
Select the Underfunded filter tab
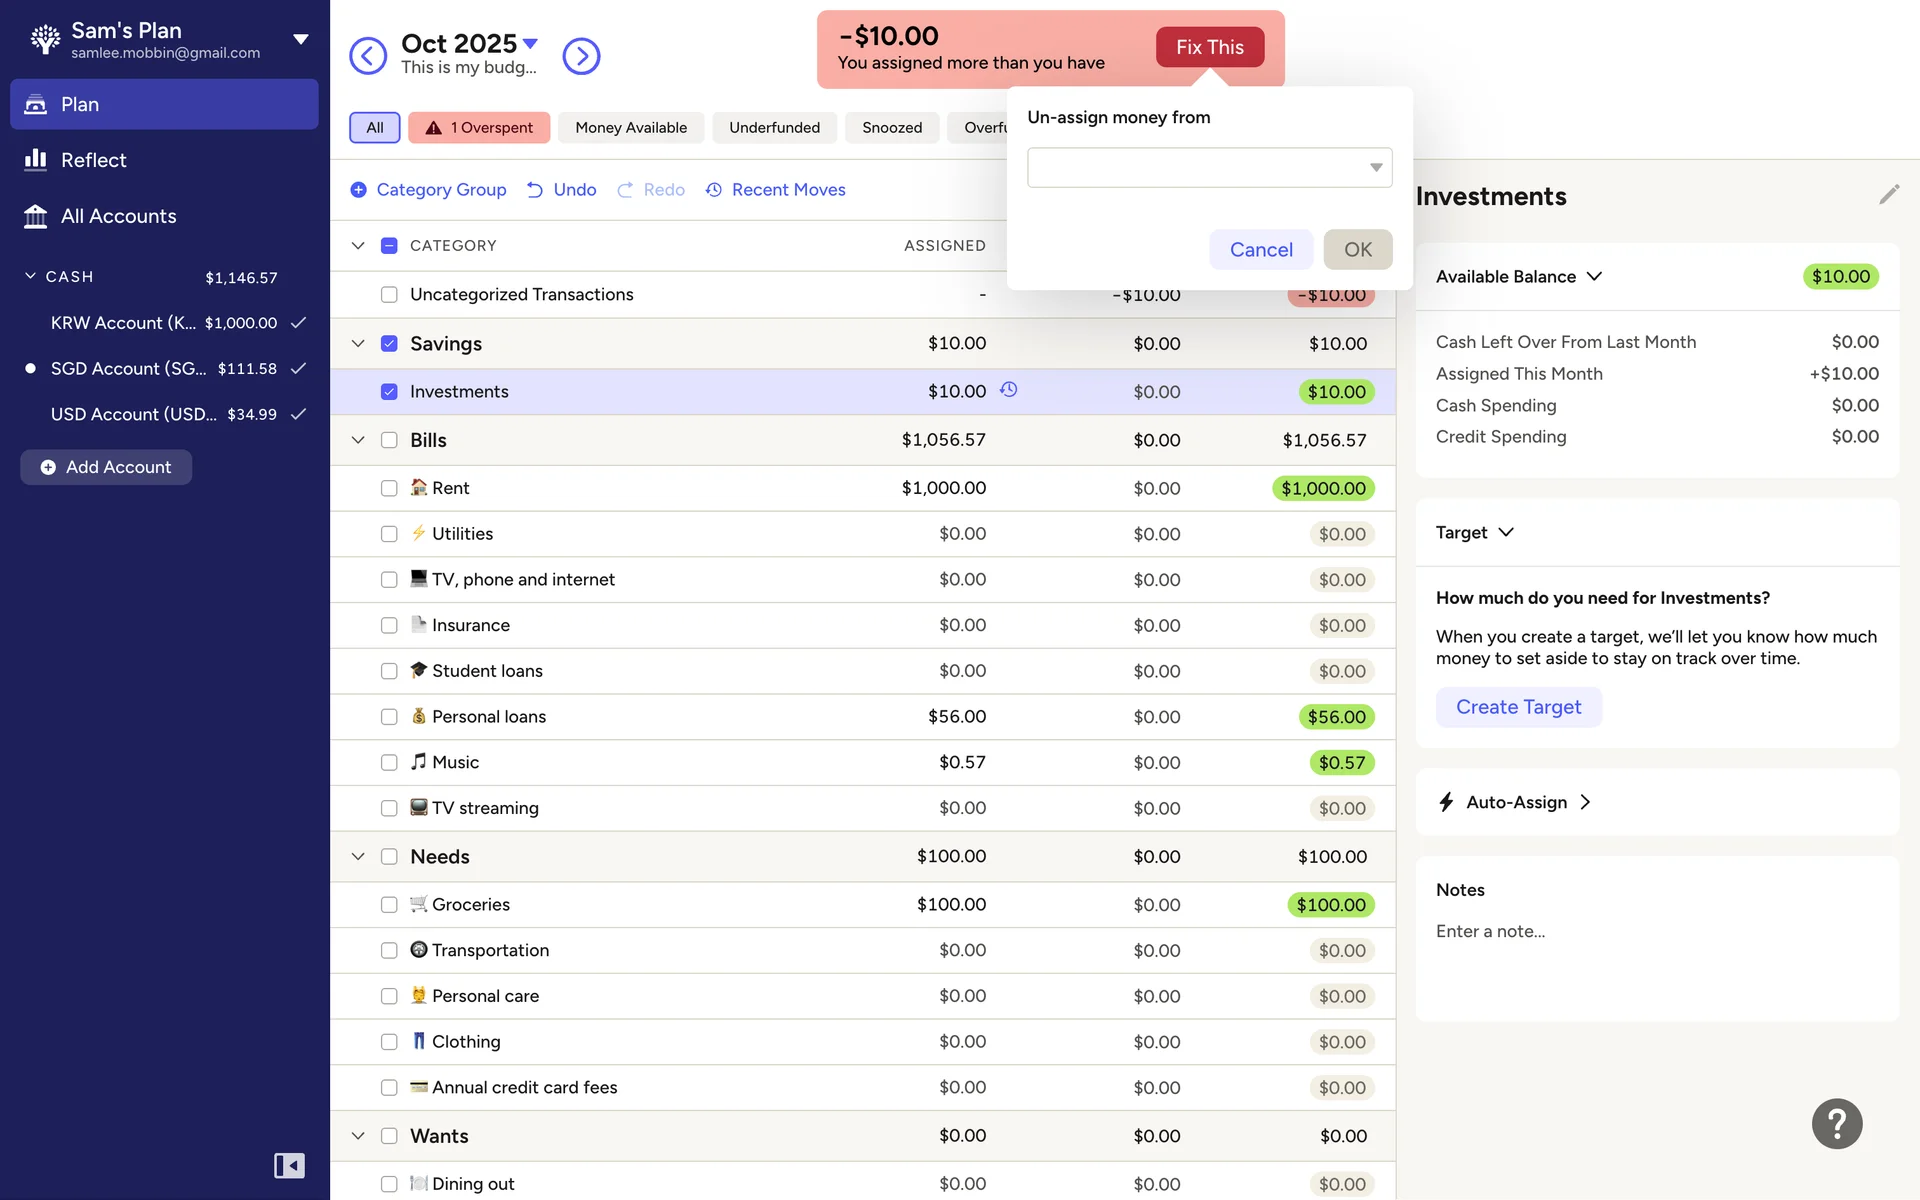coord(774,128)
